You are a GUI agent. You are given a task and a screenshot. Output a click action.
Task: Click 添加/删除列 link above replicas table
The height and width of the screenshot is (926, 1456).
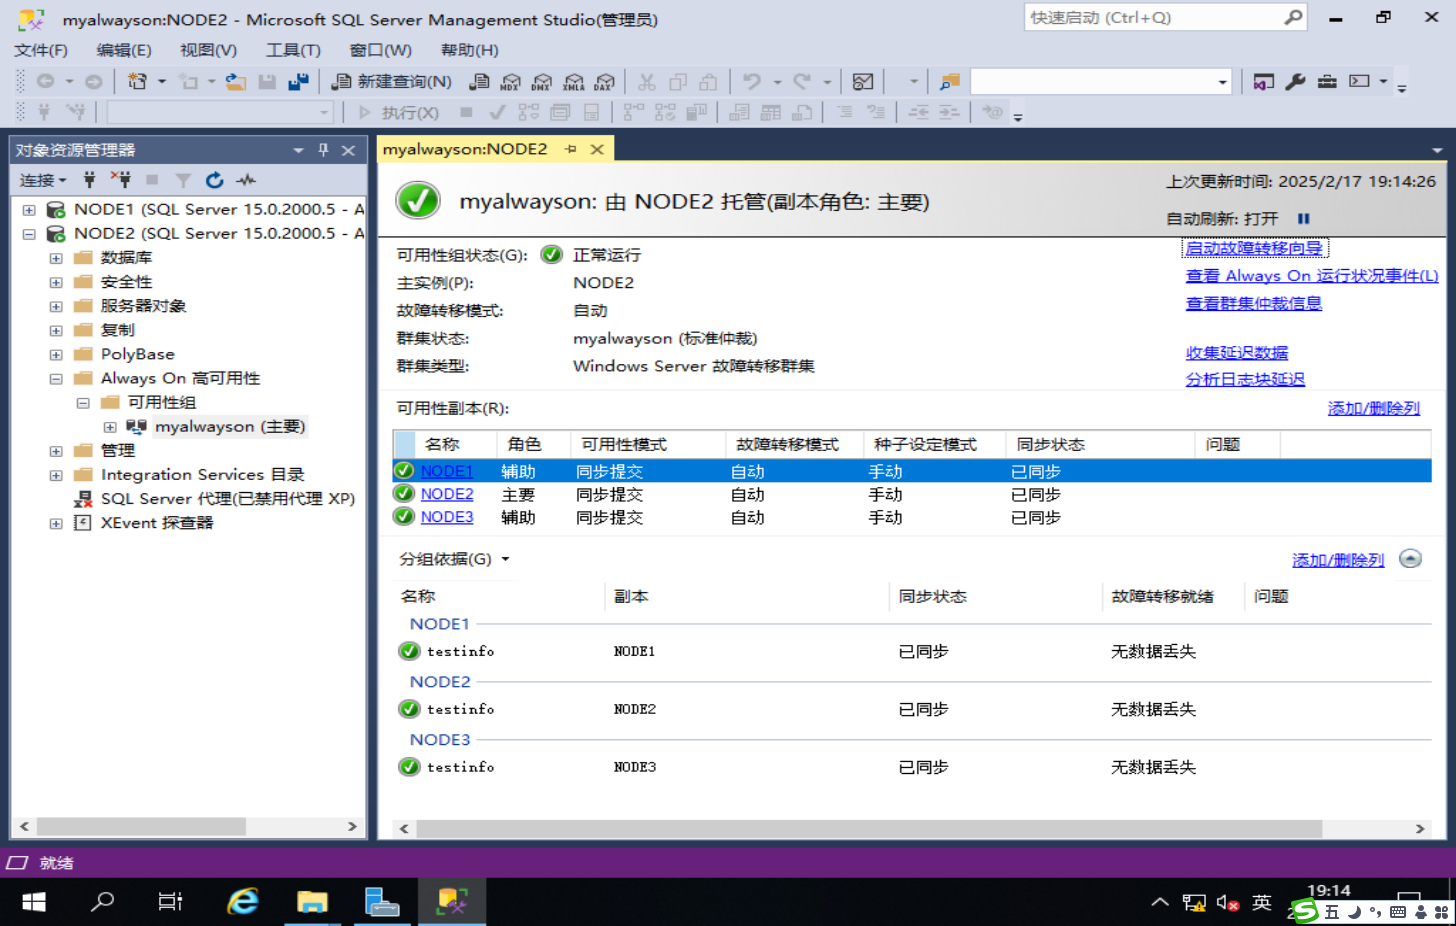(1374, 408)
